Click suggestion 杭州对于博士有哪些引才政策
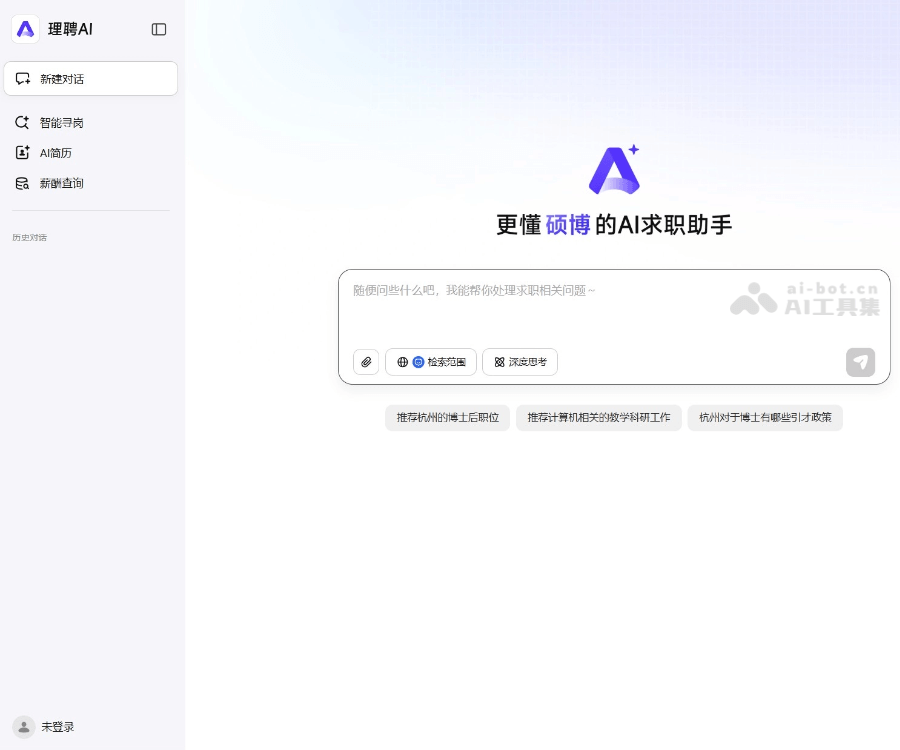Screen dimensions: 900x750 [x=765, y=418]
